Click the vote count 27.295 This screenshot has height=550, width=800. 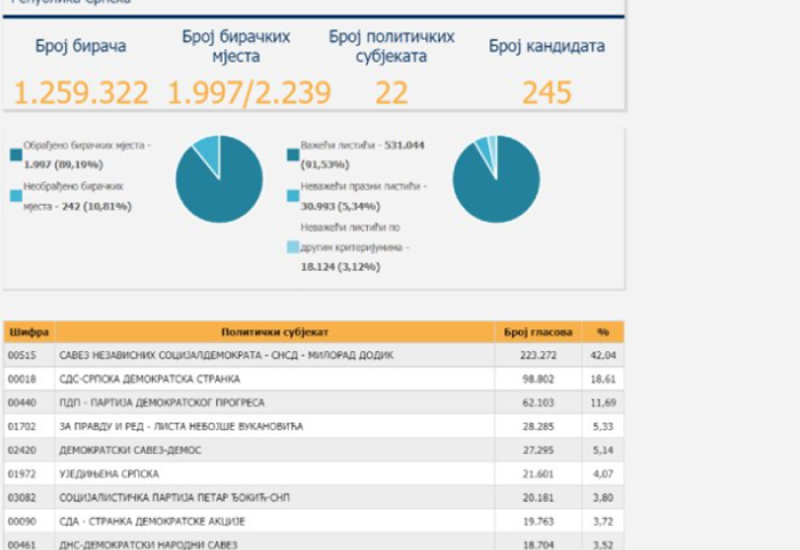click(538, 450)
